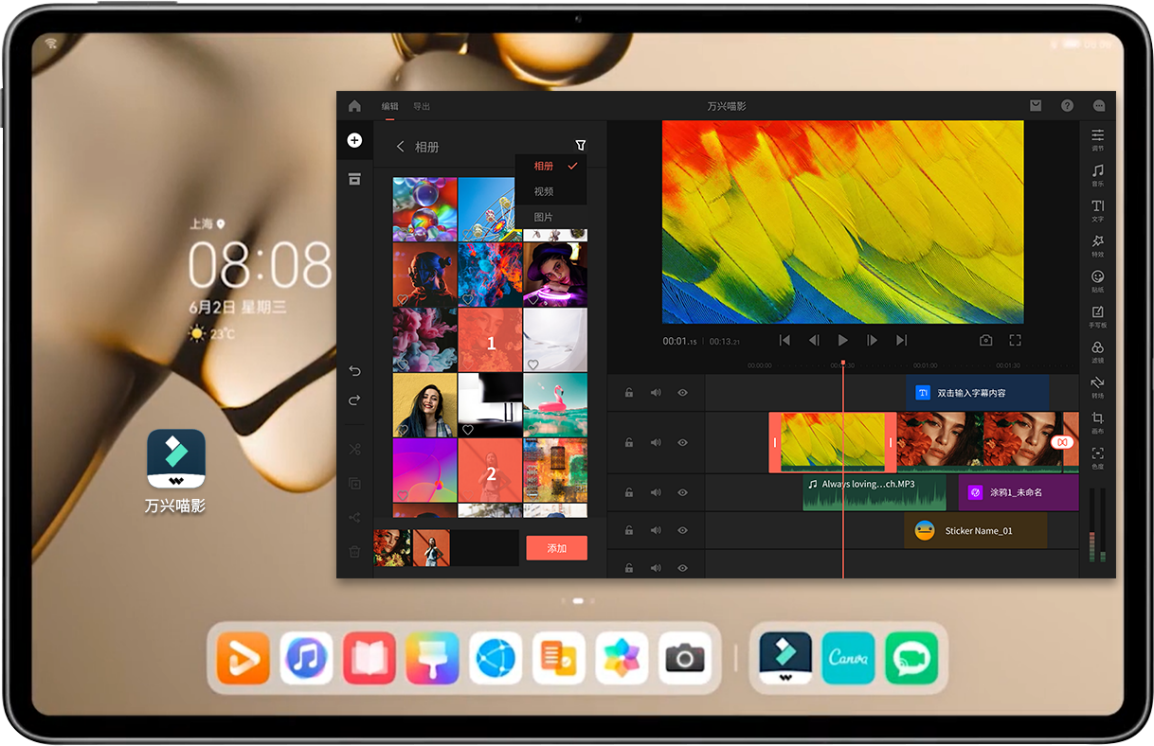
Task: Choose 图片 in the filter dropdown
Action: pos(543,217)
